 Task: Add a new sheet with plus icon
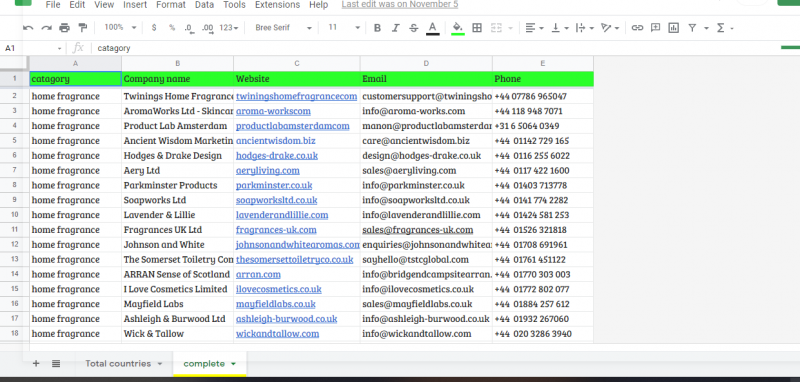(x=36, y=363)
